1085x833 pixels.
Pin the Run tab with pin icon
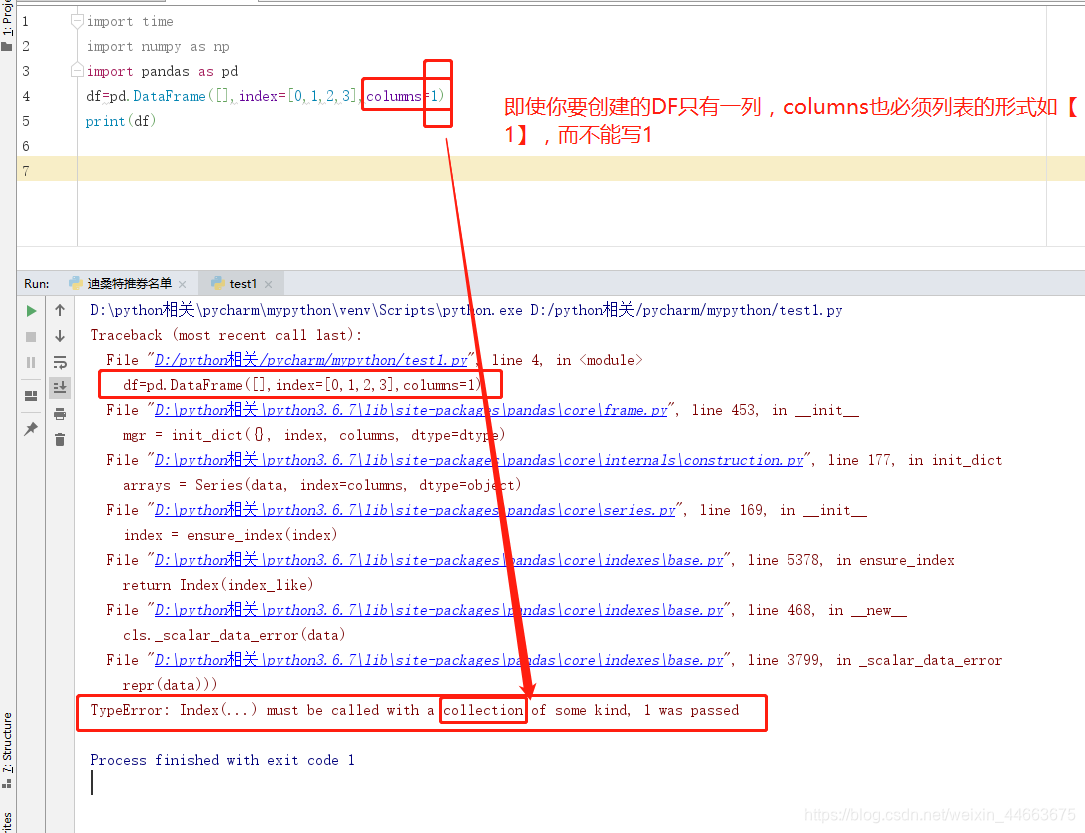(31, 429)
